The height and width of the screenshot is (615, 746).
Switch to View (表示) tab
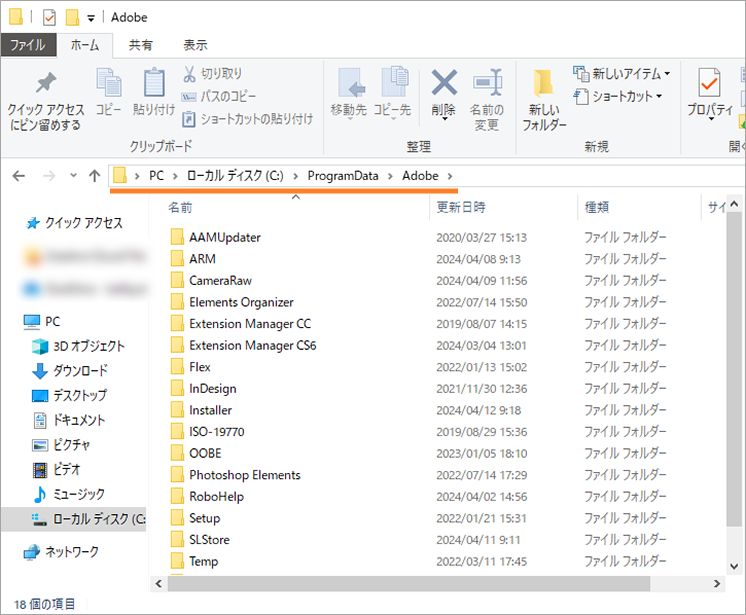click(195, 45)
